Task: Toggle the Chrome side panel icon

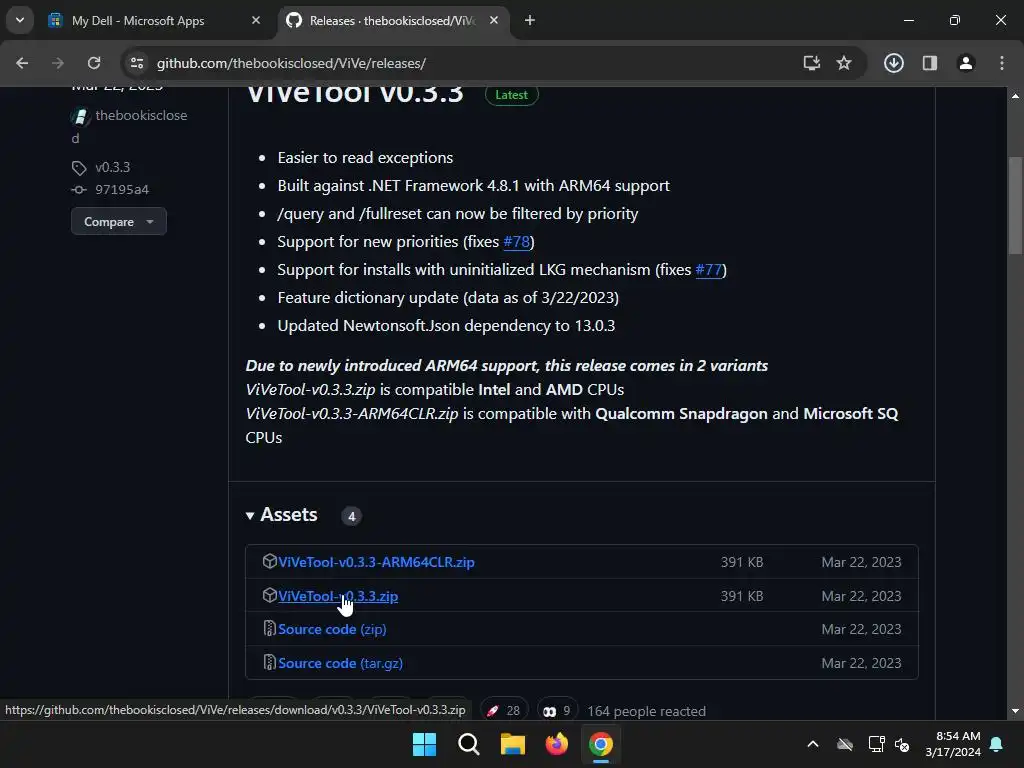Action: click(929, 63)
